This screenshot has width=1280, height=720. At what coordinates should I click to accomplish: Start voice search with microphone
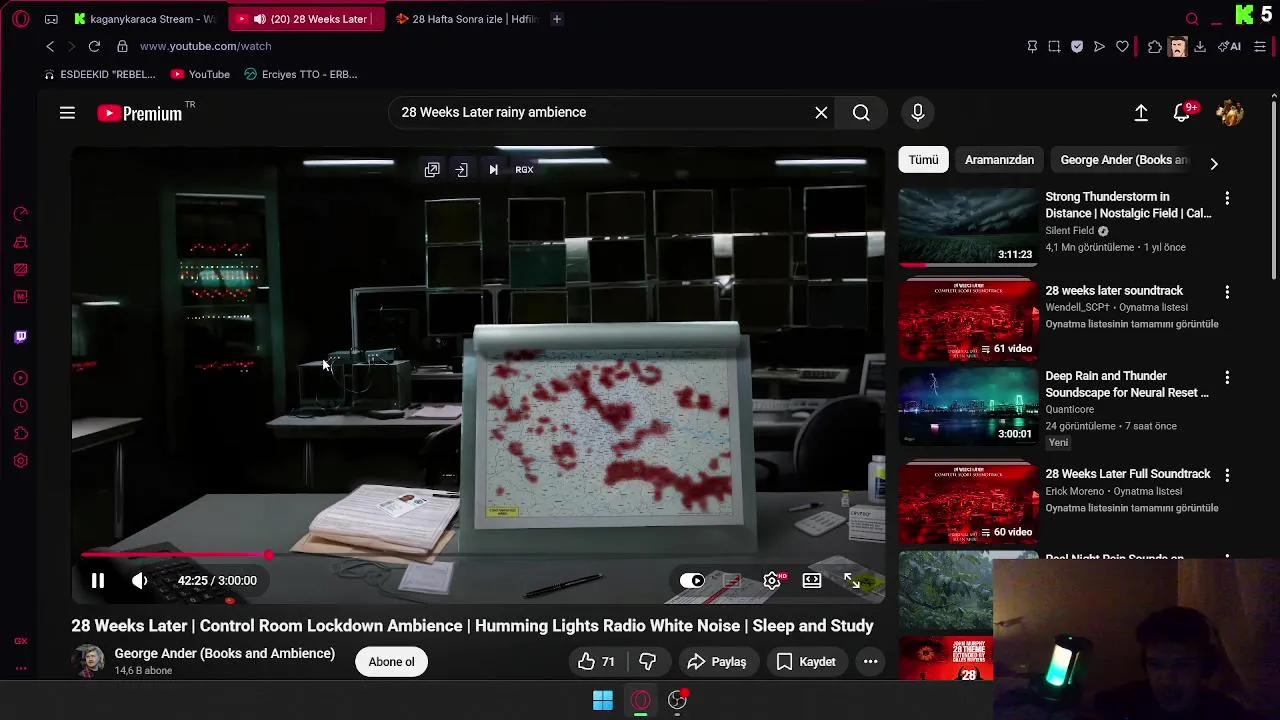point(918,113)
